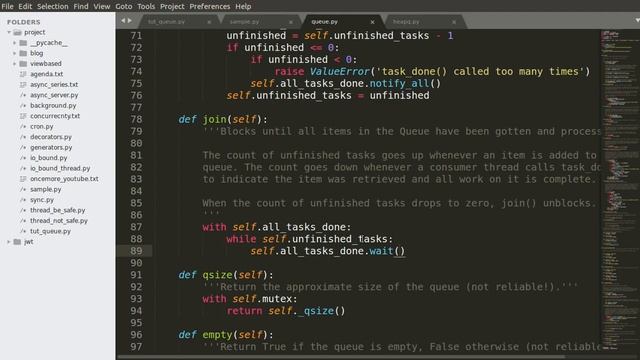Open the tab list dropdown arrow
This screenshot has height=360, width=640.
(637, 20)
